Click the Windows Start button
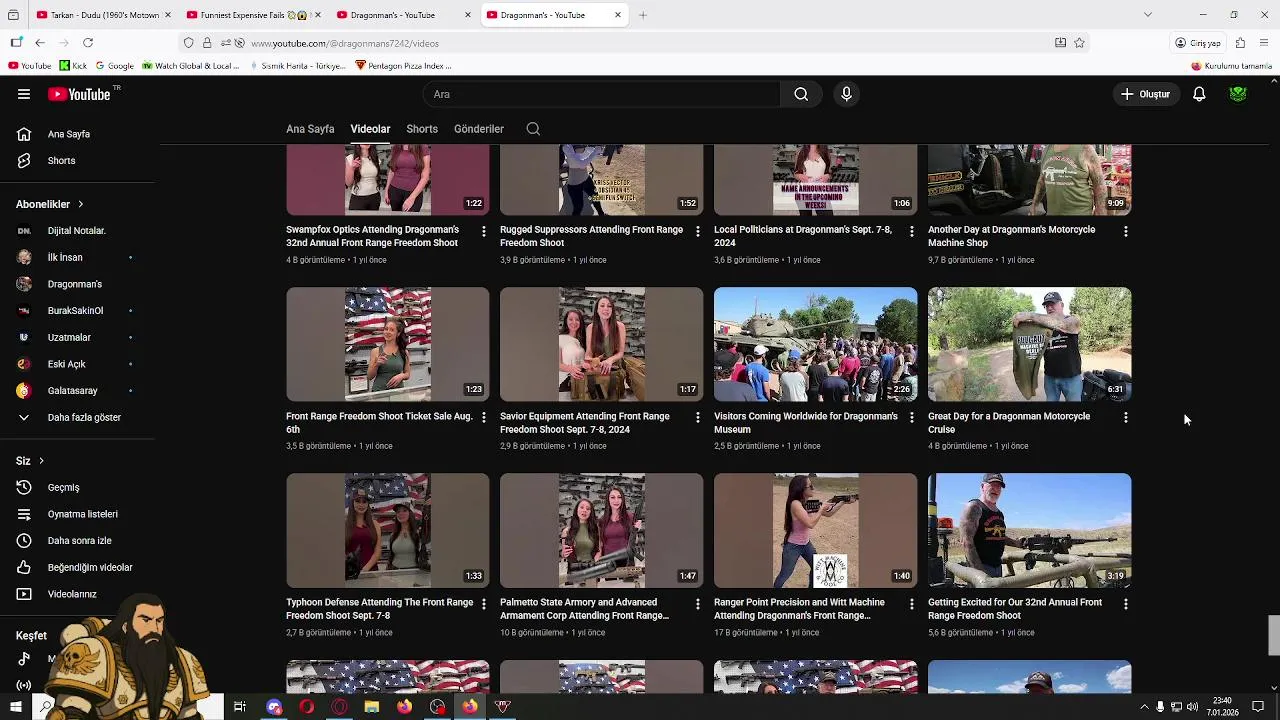 click(15, 707)
